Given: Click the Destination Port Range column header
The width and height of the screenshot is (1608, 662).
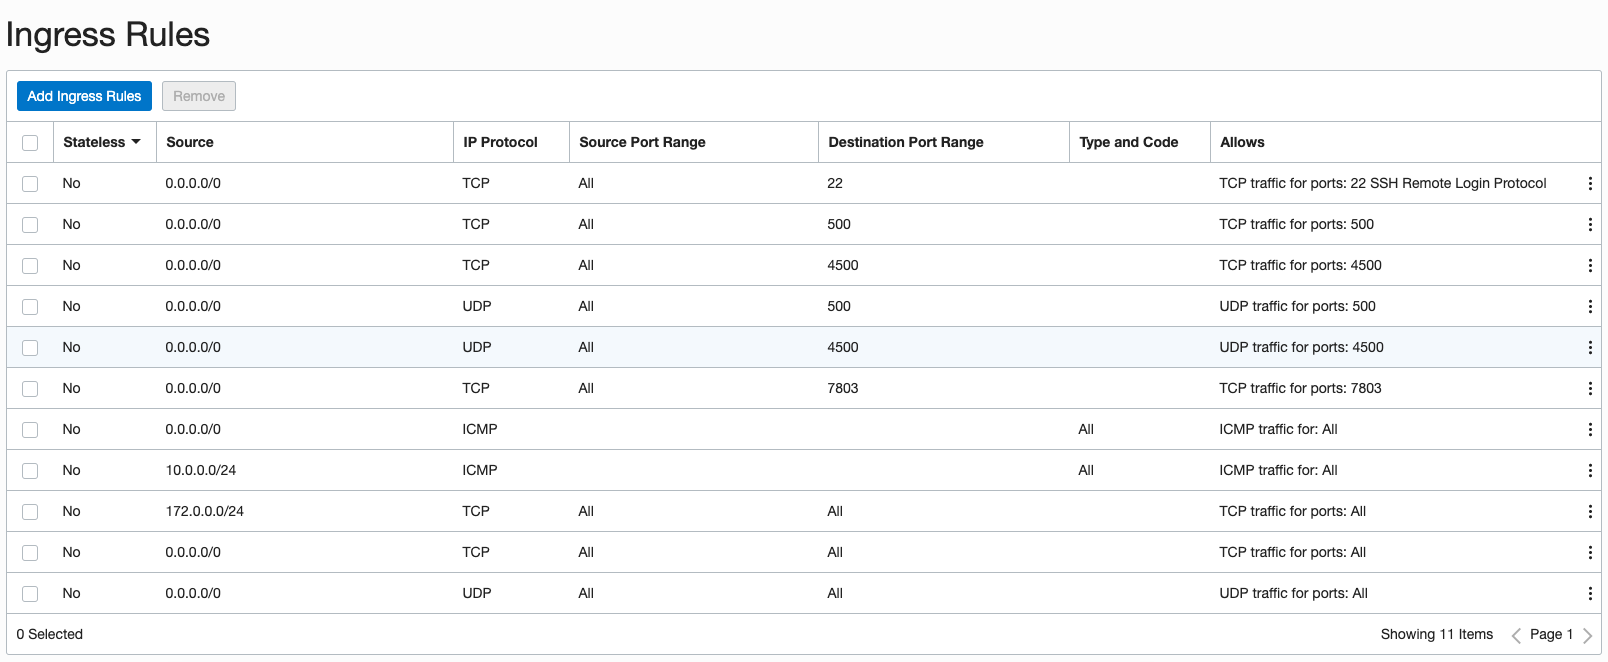Looking at the screenshot, I should click(905, 142).
